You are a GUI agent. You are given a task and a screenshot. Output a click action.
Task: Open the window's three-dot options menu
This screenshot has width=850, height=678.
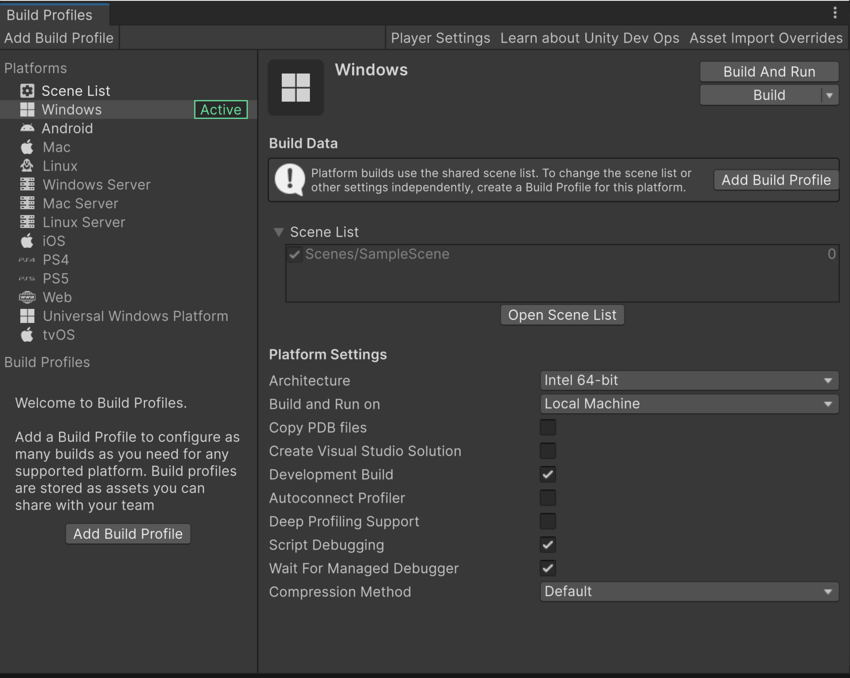835,13
